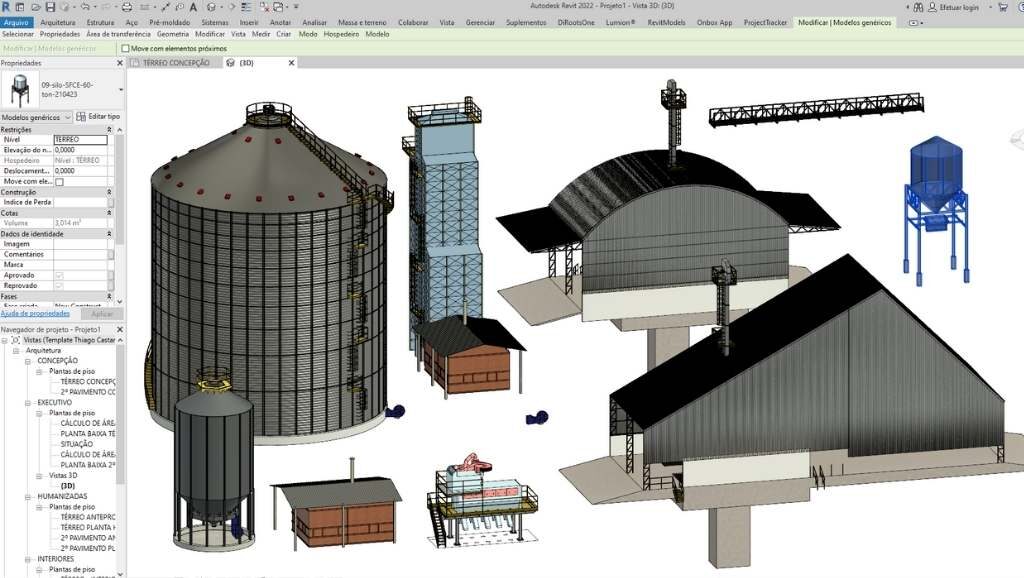Open the type selector dropdown for silo family
The height and width of the screenshot is (578, 1024).
coord(121,90)
